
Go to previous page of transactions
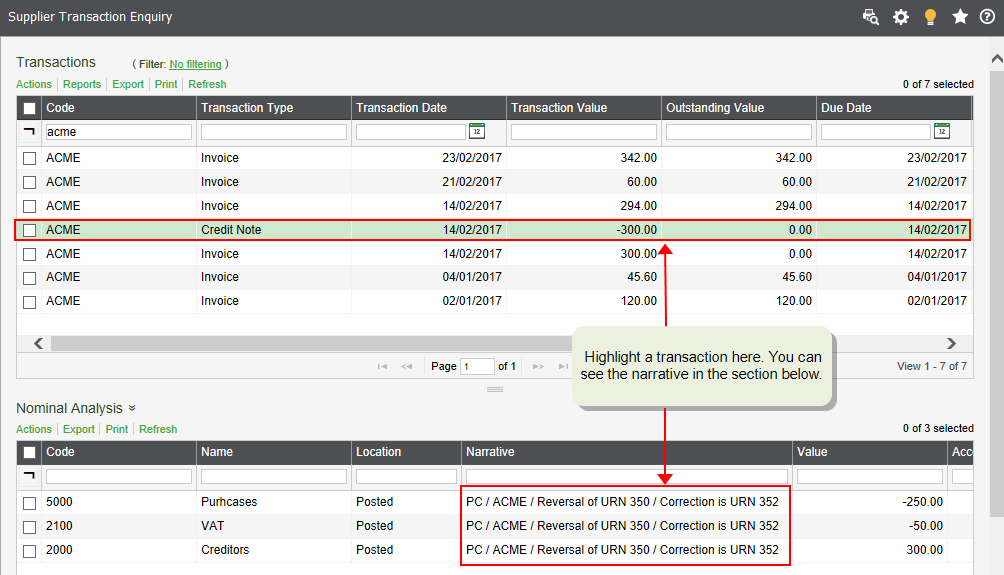tap(407, 366)
